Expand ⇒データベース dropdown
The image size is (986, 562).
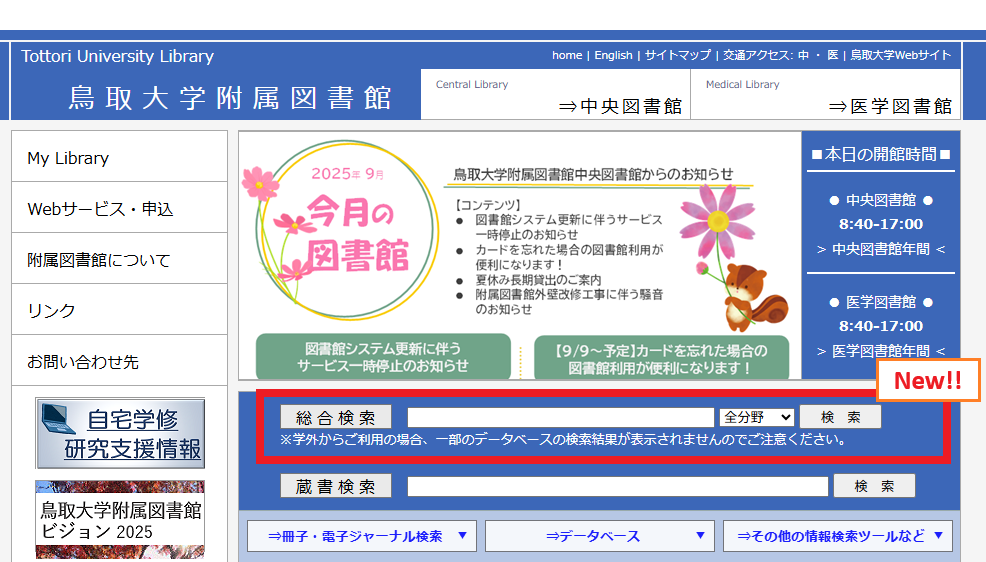pyautogui.click(x=599, y=536)
